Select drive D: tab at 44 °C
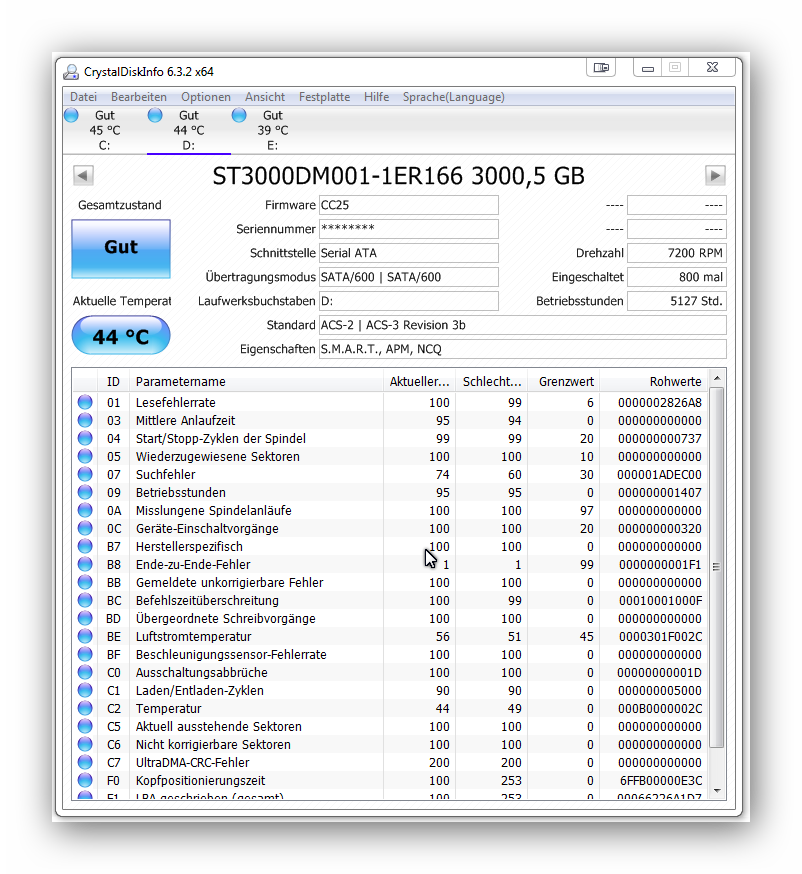 point(188,130)
